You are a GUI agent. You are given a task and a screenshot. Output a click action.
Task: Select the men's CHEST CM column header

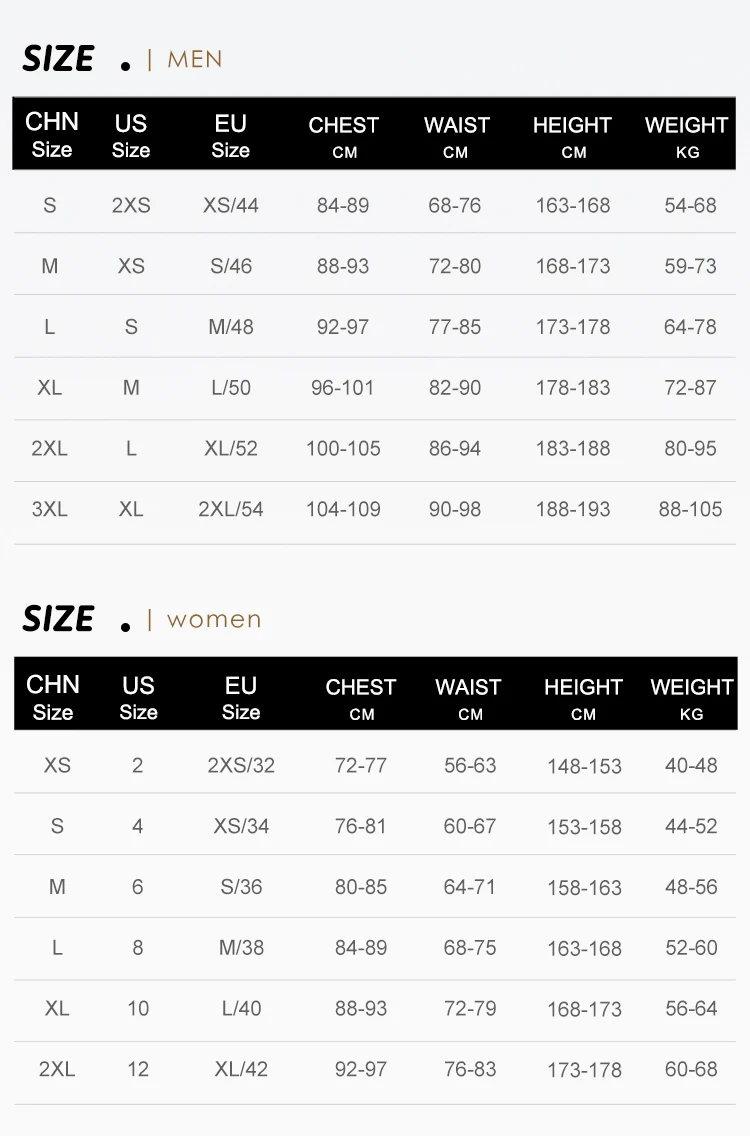[x=343, y=137]
